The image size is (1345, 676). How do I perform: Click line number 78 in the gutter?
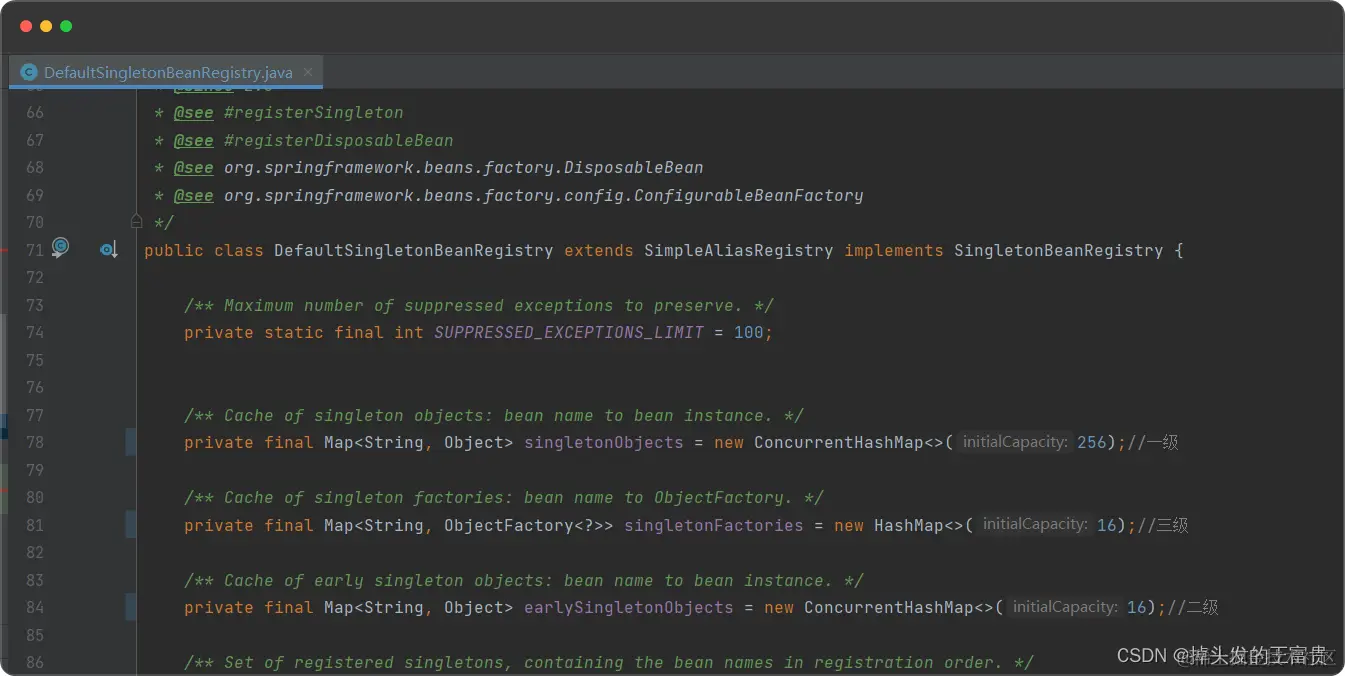[35, 442]
